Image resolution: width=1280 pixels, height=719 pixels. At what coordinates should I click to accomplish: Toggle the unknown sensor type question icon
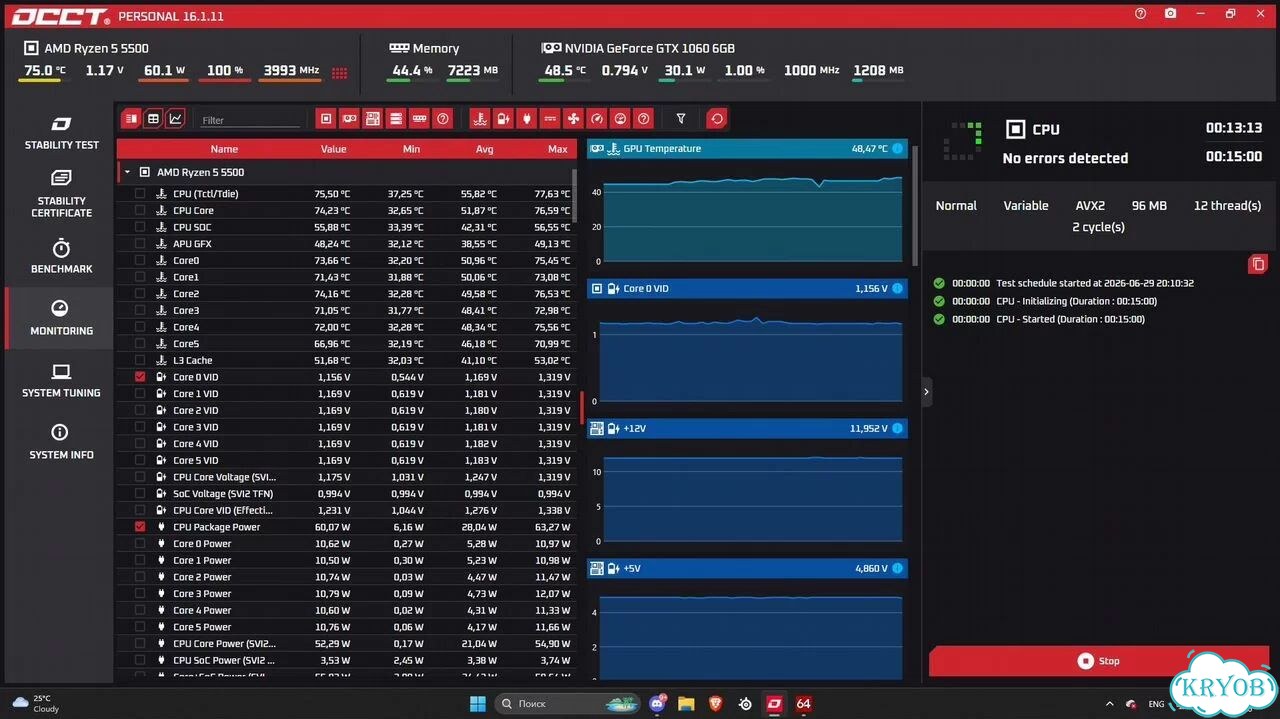coord(644,119)
